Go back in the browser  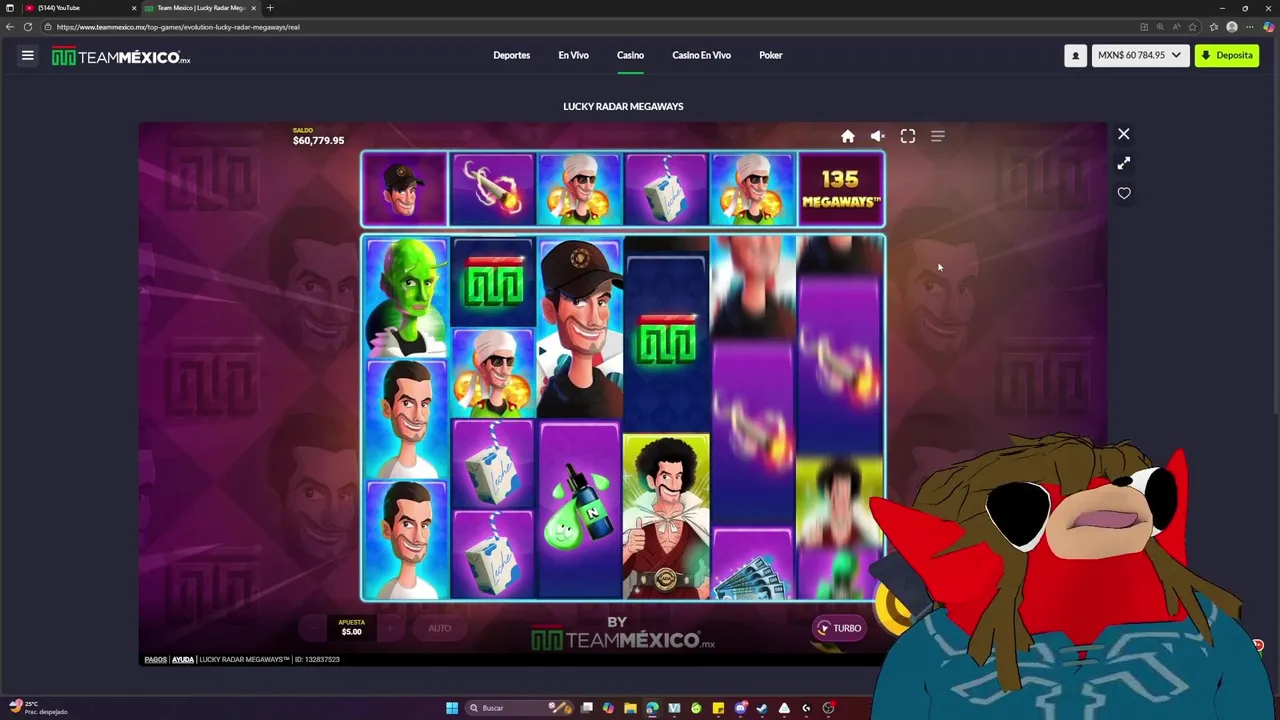point(10,27)
